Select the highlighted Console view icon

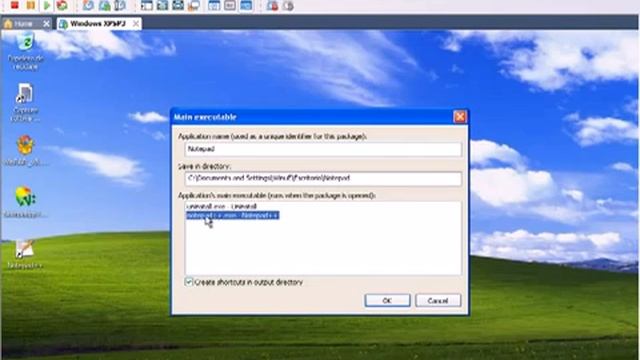coord(246,5)
